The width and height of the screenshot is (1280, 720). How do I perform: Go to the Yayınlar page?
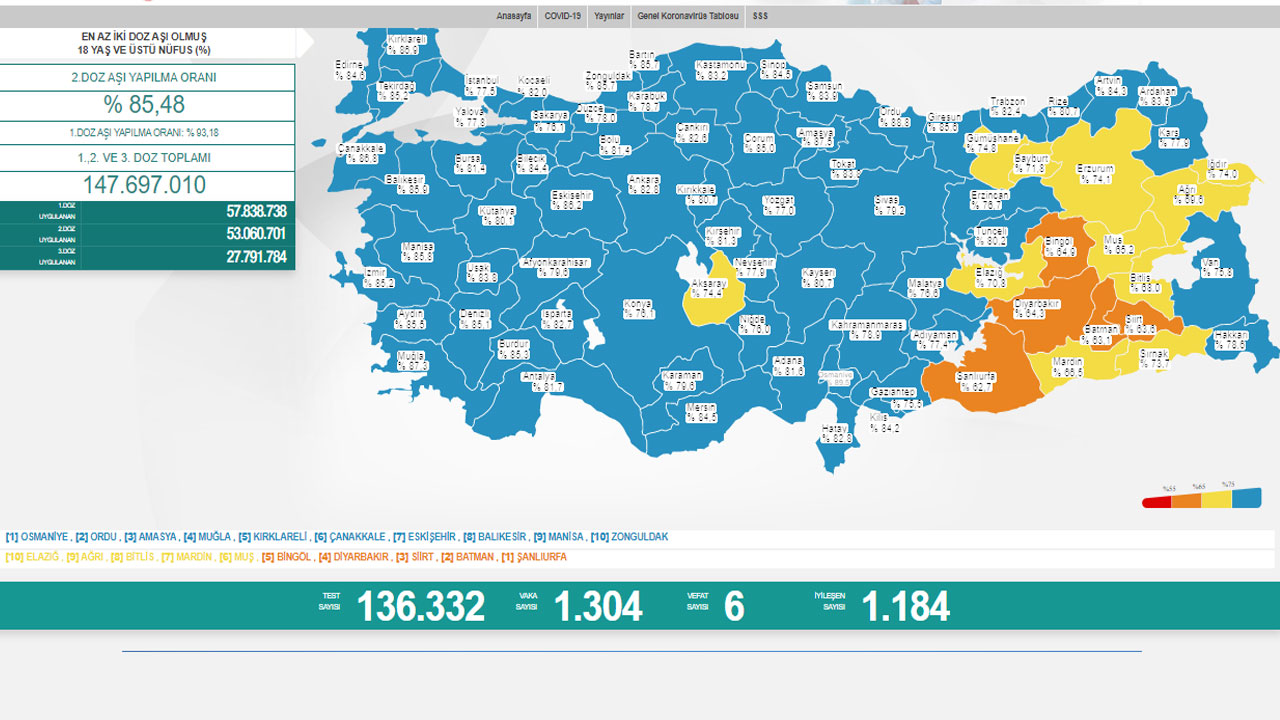pyautogui.click(x=608, y=17)
